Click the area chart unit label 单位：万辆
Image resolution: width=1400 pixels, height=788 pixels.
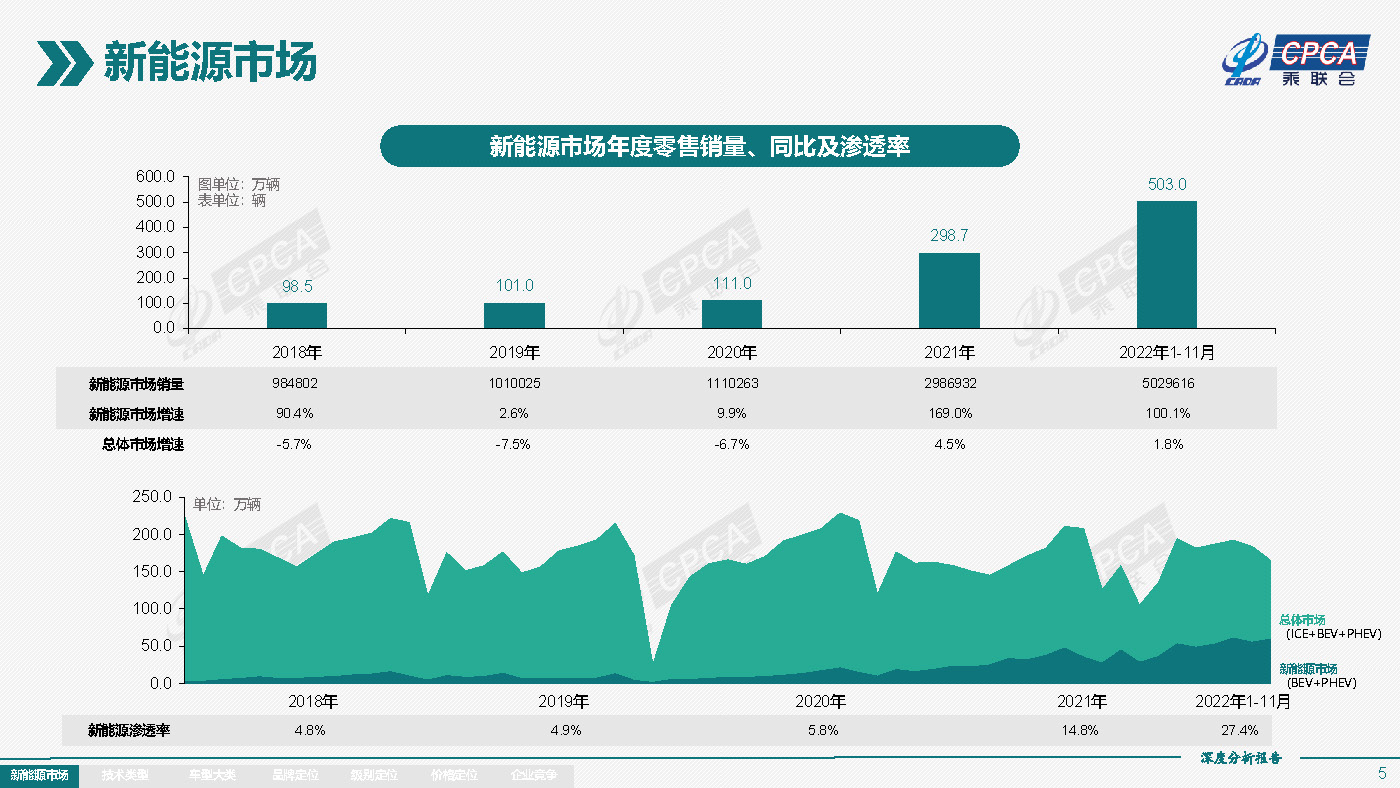(227, 505)
